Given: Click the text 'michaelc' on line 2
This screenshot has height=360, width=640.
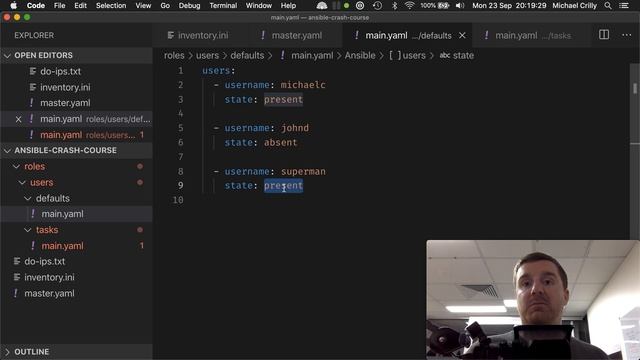Looking at the screenshot, I should pos(303,85).
